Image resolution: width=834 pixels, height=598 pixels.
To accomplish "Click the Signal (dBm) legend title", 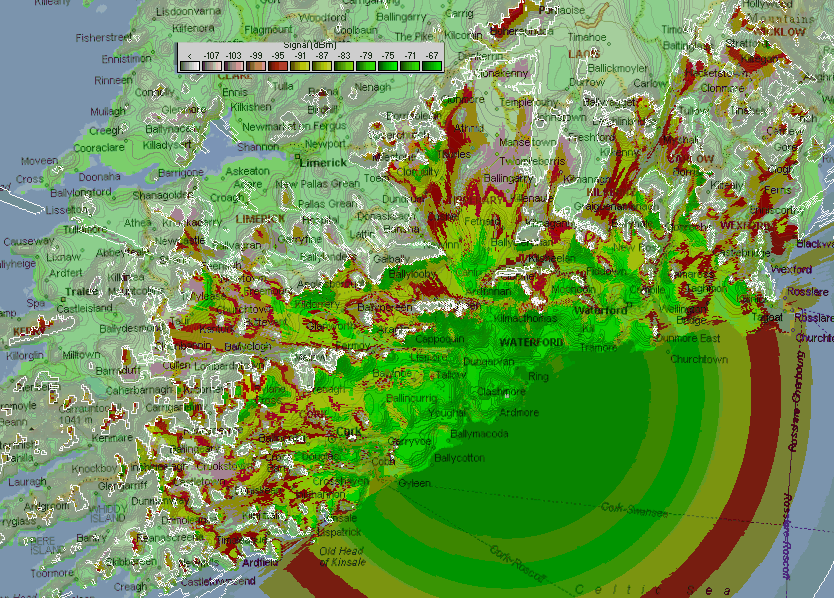I will (x=310, y=46).
